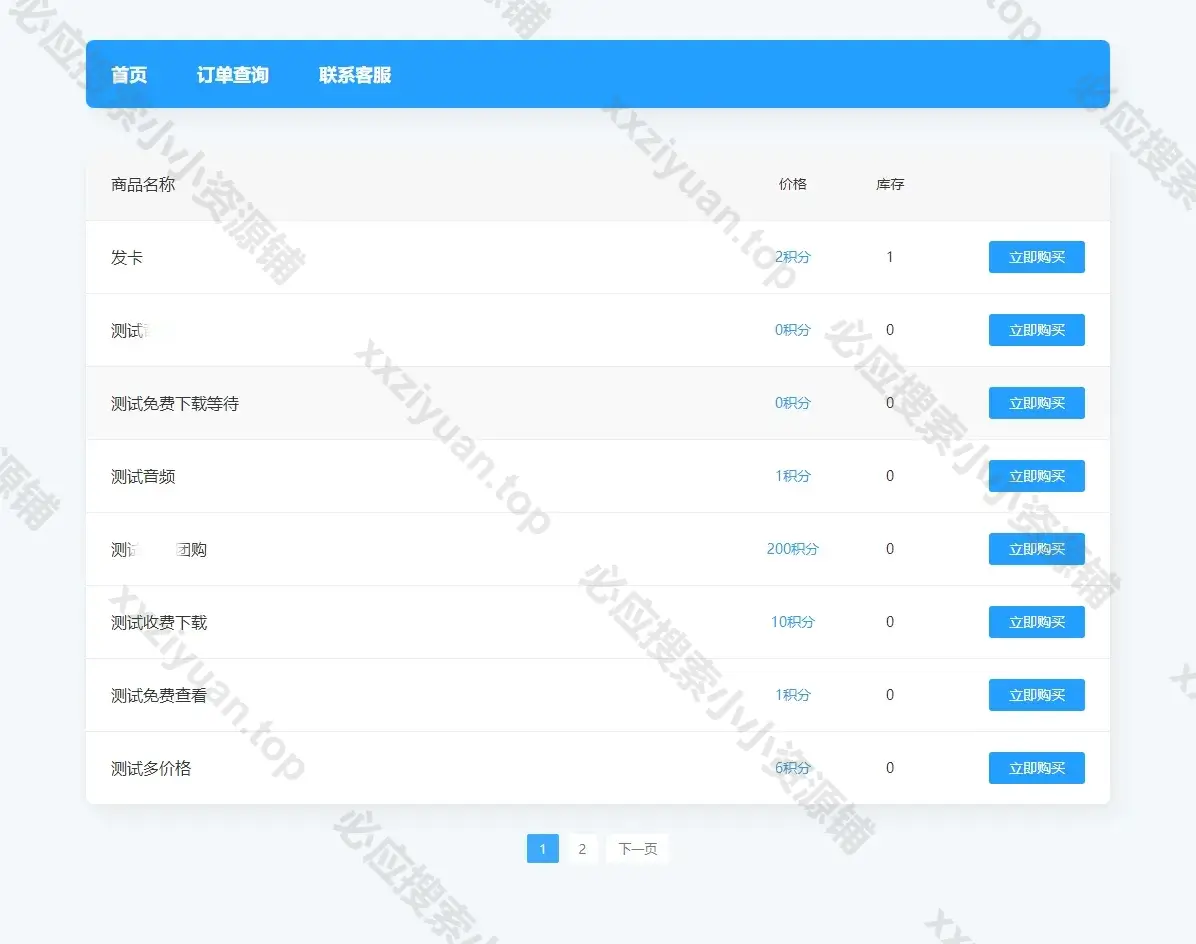1196x944 pixels.
Task: Click the 测试多价格 product name
Action: [x=151, y=769]
